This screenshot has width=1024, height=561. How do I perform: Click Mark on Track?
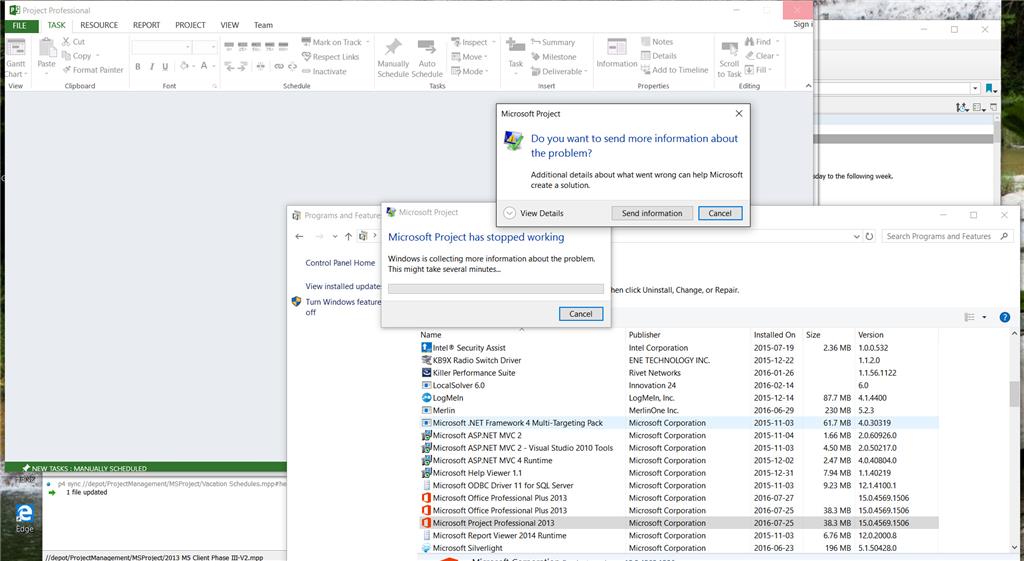332,42
